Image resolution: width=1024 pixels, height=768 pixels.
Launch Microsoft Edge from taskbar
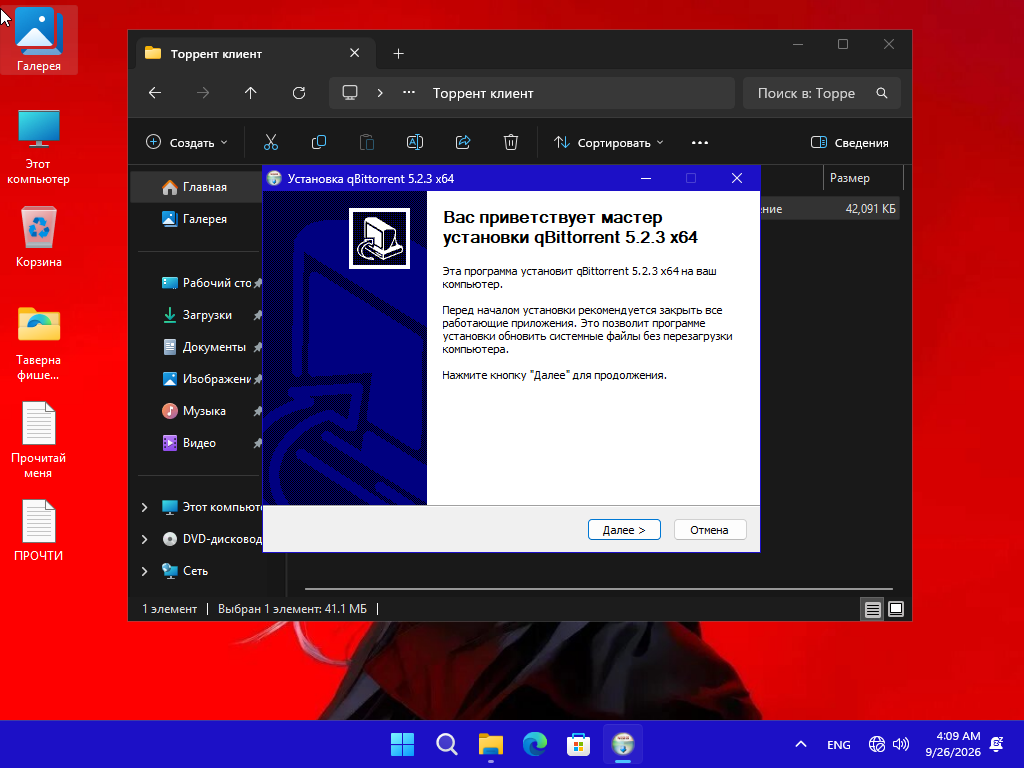pyautogui.click(x=535, y=744)
